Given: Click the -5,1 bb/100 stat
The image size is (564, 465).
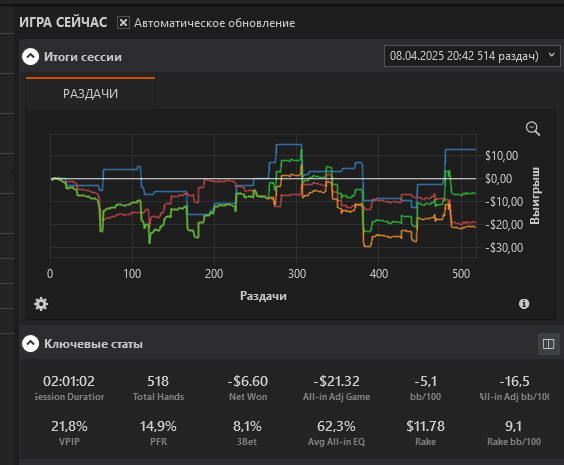Looking at the screenshot, I should coord(426,388).
